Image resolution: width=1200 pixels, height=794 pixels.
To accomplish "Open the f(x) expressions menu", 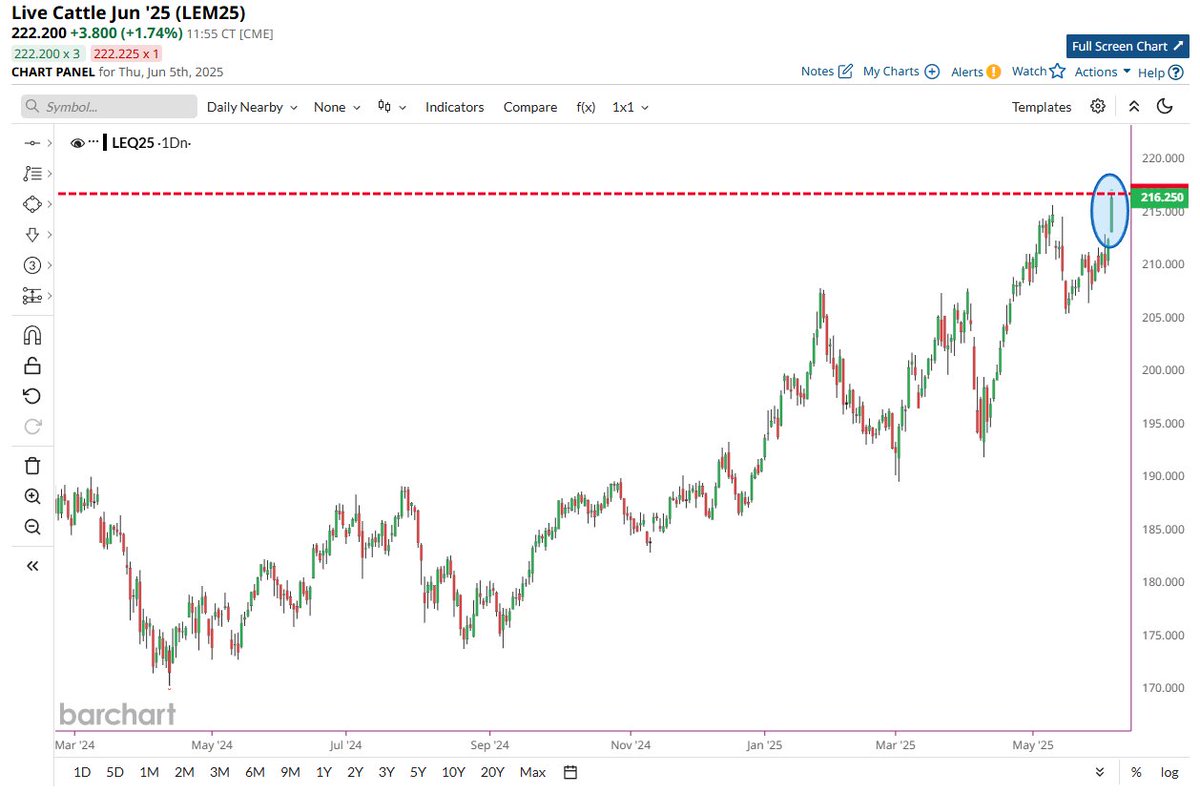I will point(586,107).
